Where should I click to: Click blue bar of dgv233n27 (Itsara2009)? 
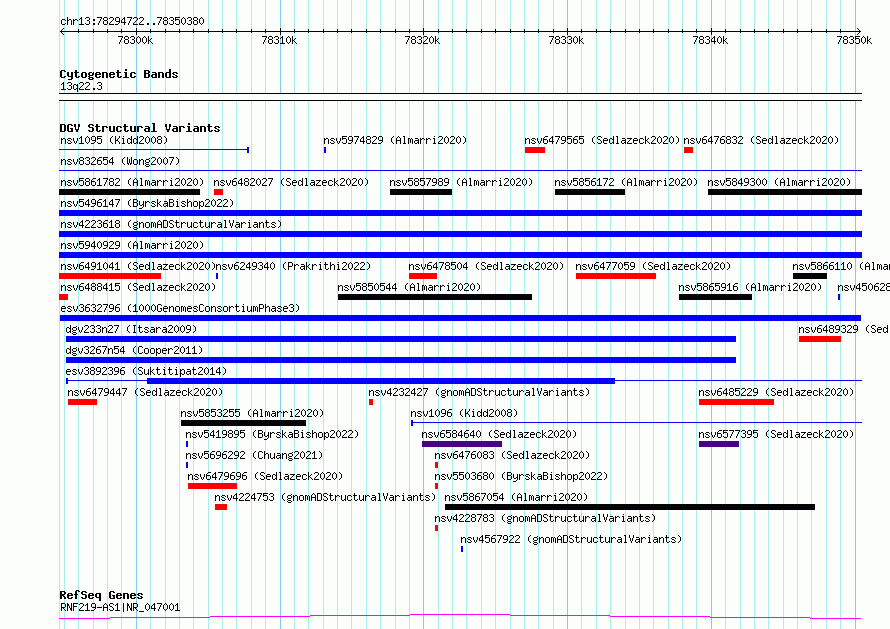401,339
